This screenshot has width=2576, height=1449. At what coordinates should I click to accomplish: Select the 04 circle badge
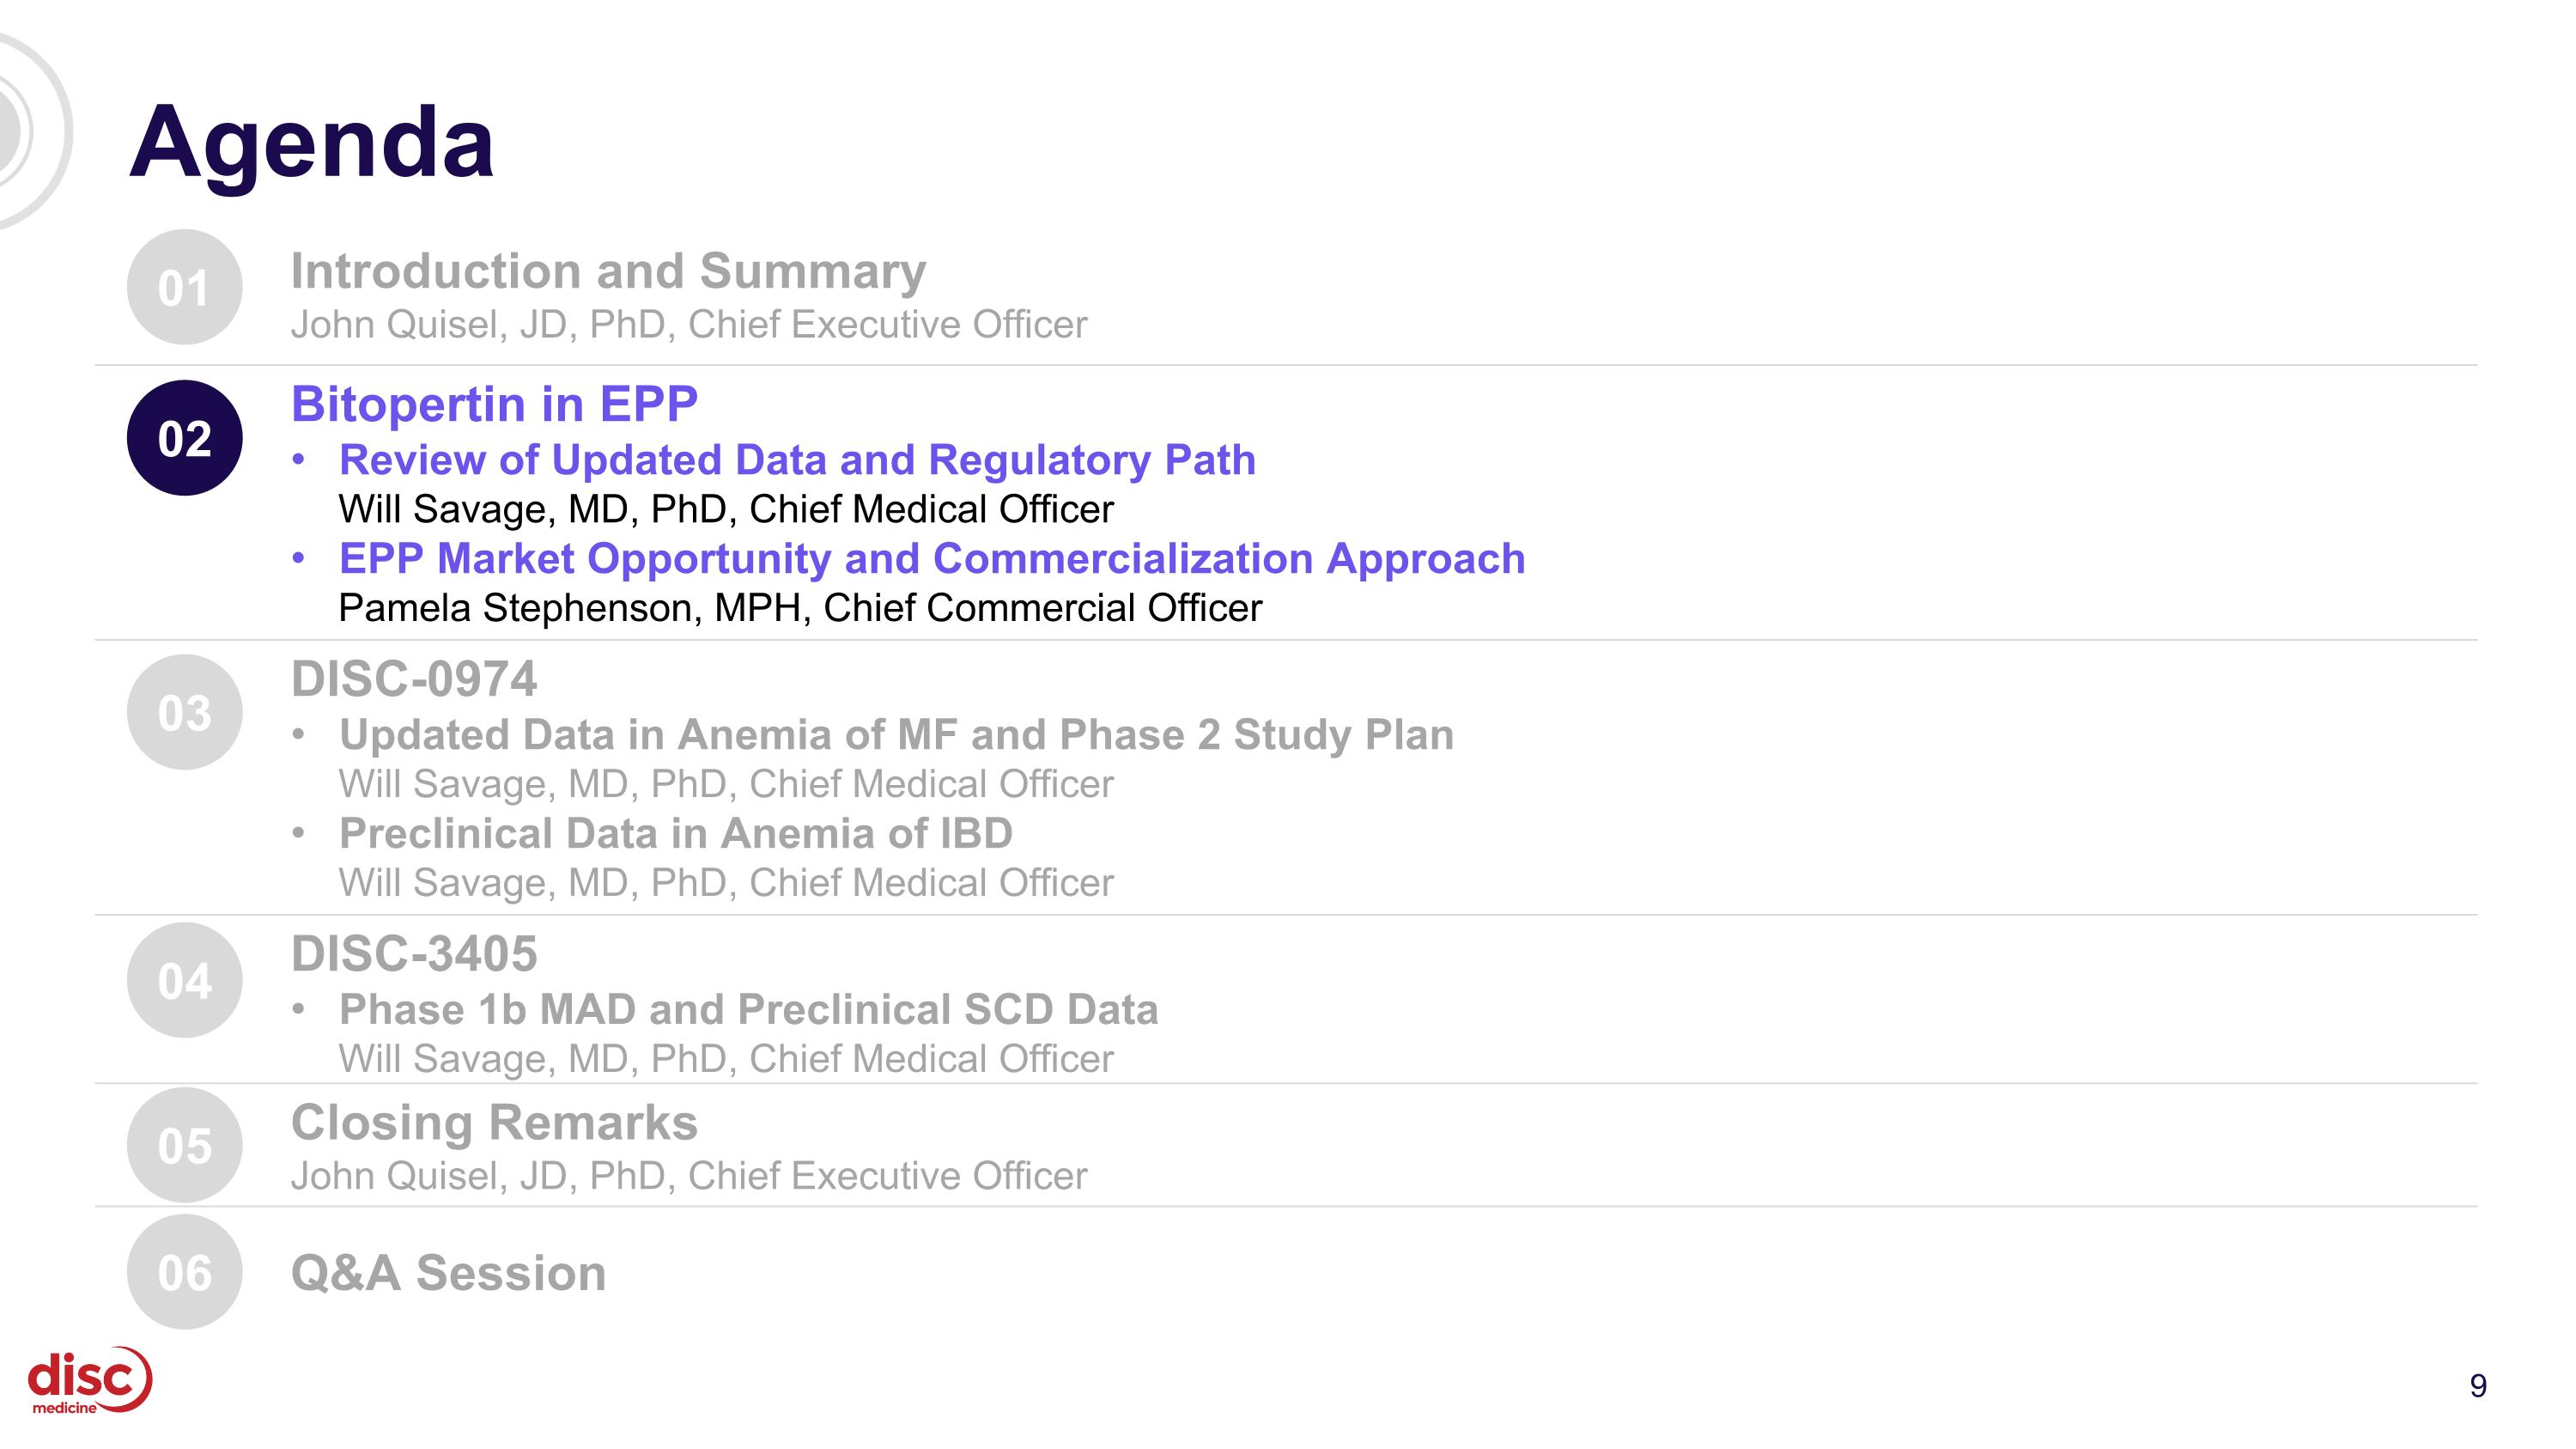pos(185,980)
